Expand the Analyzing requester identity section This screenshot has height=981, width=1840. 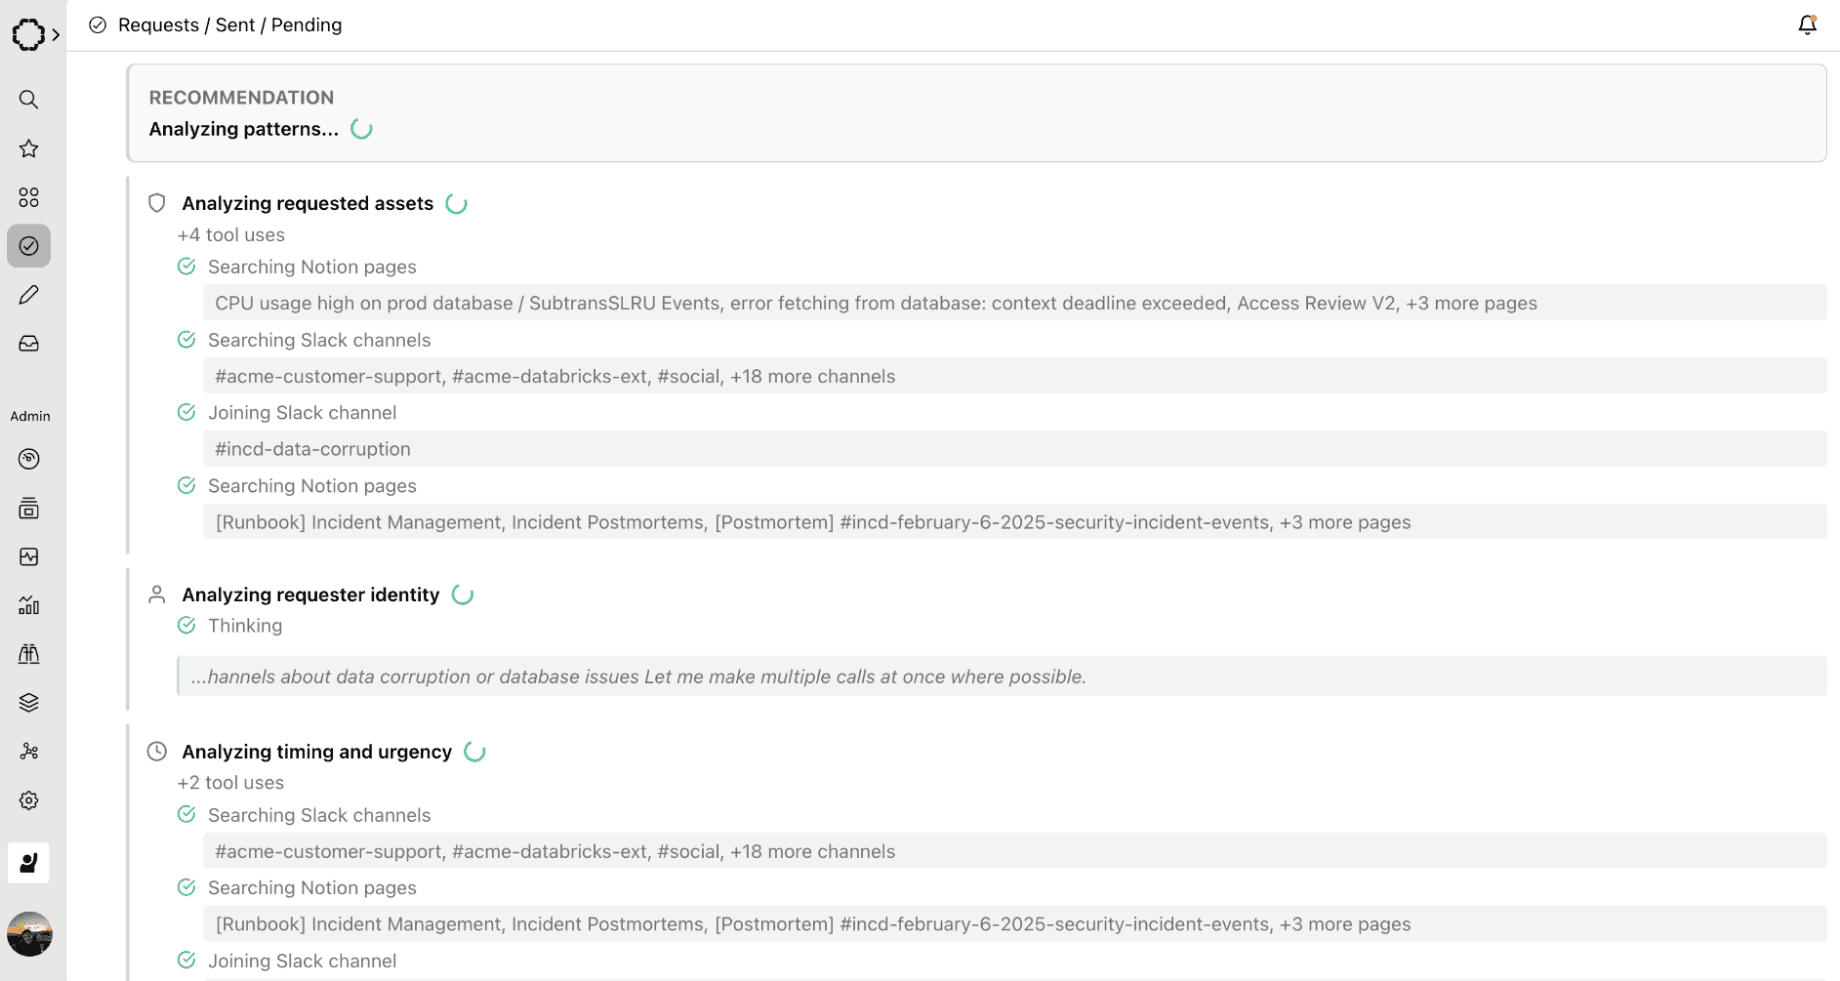(311, 594)
